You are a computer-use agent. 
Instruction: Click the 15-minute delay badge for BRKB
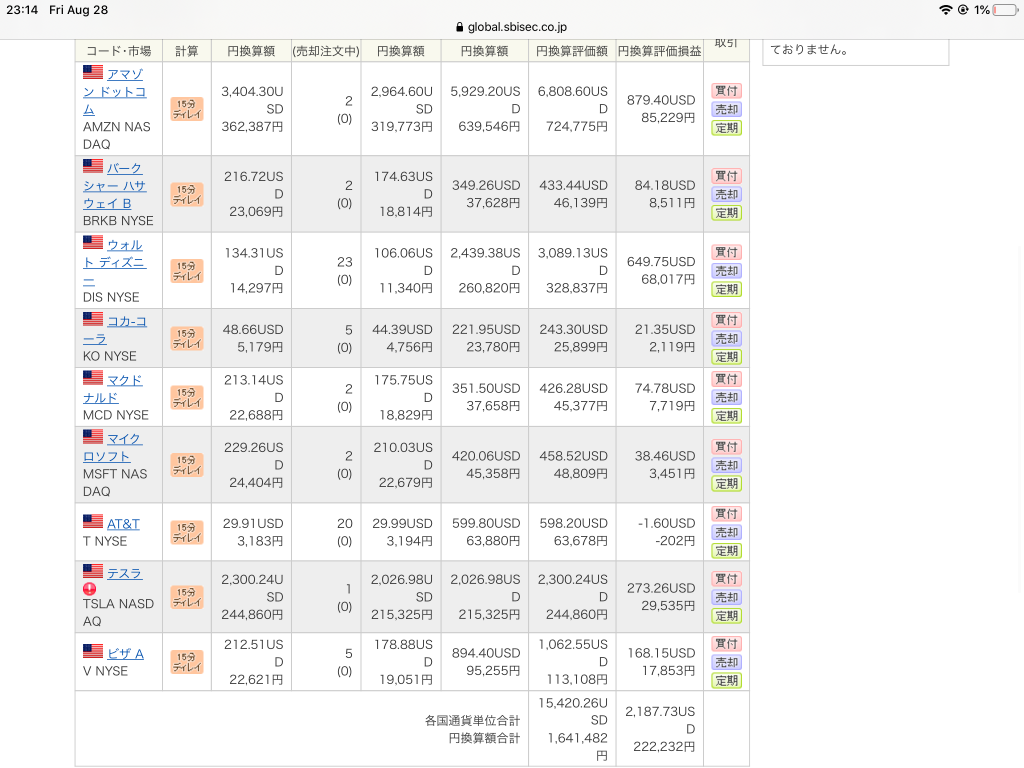[187, 194]
